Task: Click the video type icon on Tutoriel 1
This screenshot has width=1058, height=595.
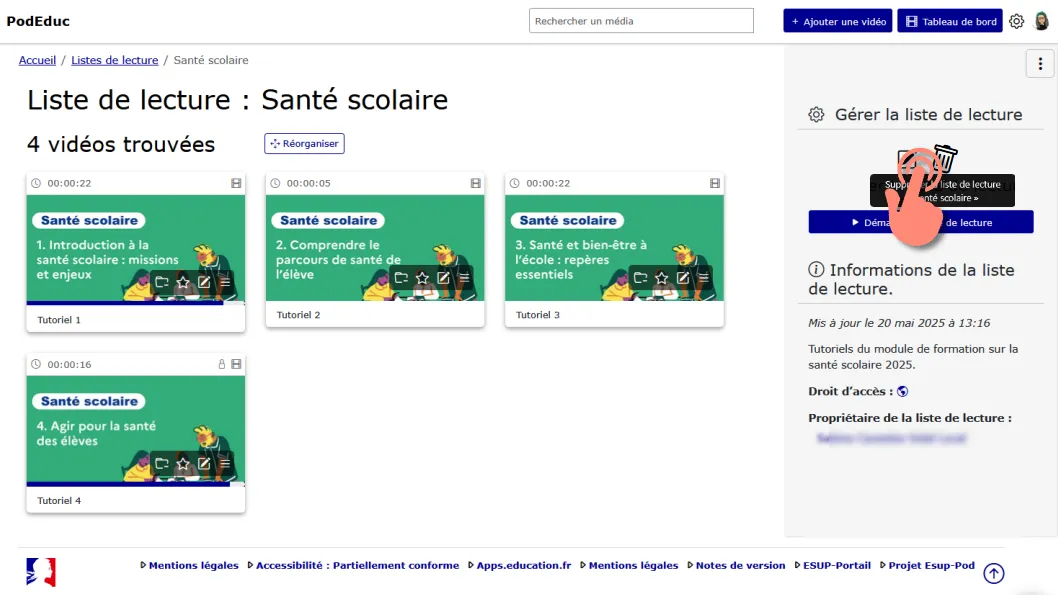Action: (x=236, y=183)
